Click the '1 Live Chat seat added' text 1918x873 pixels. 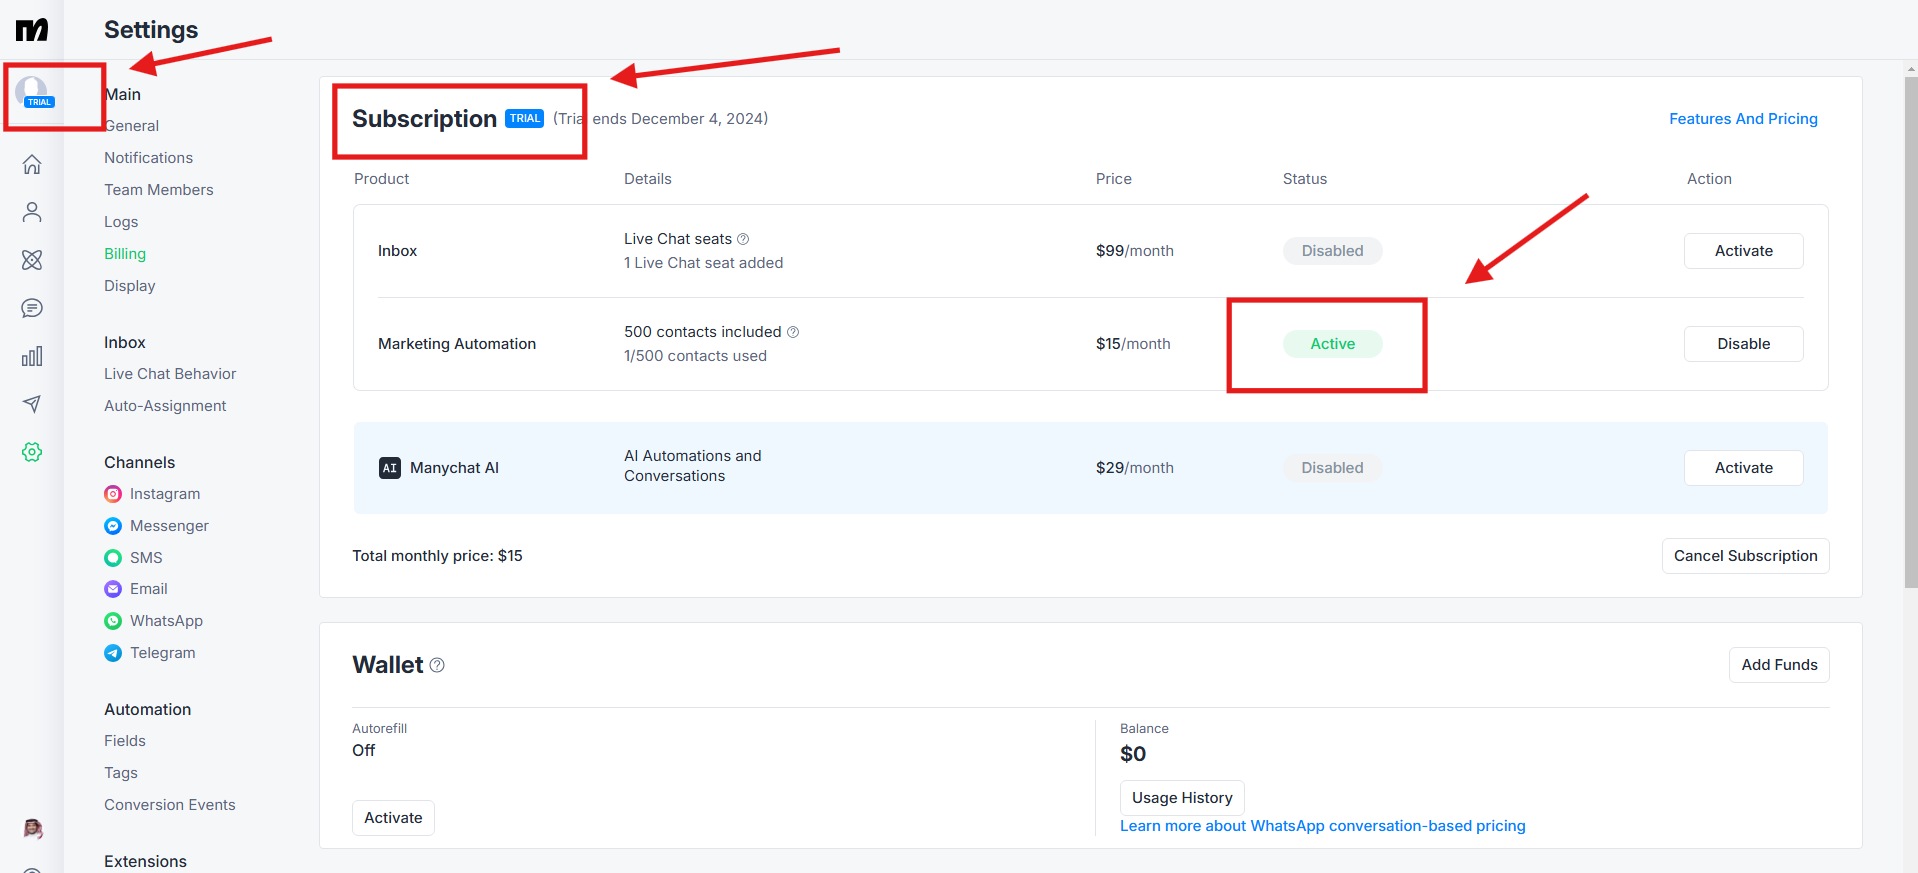point(703,263)
